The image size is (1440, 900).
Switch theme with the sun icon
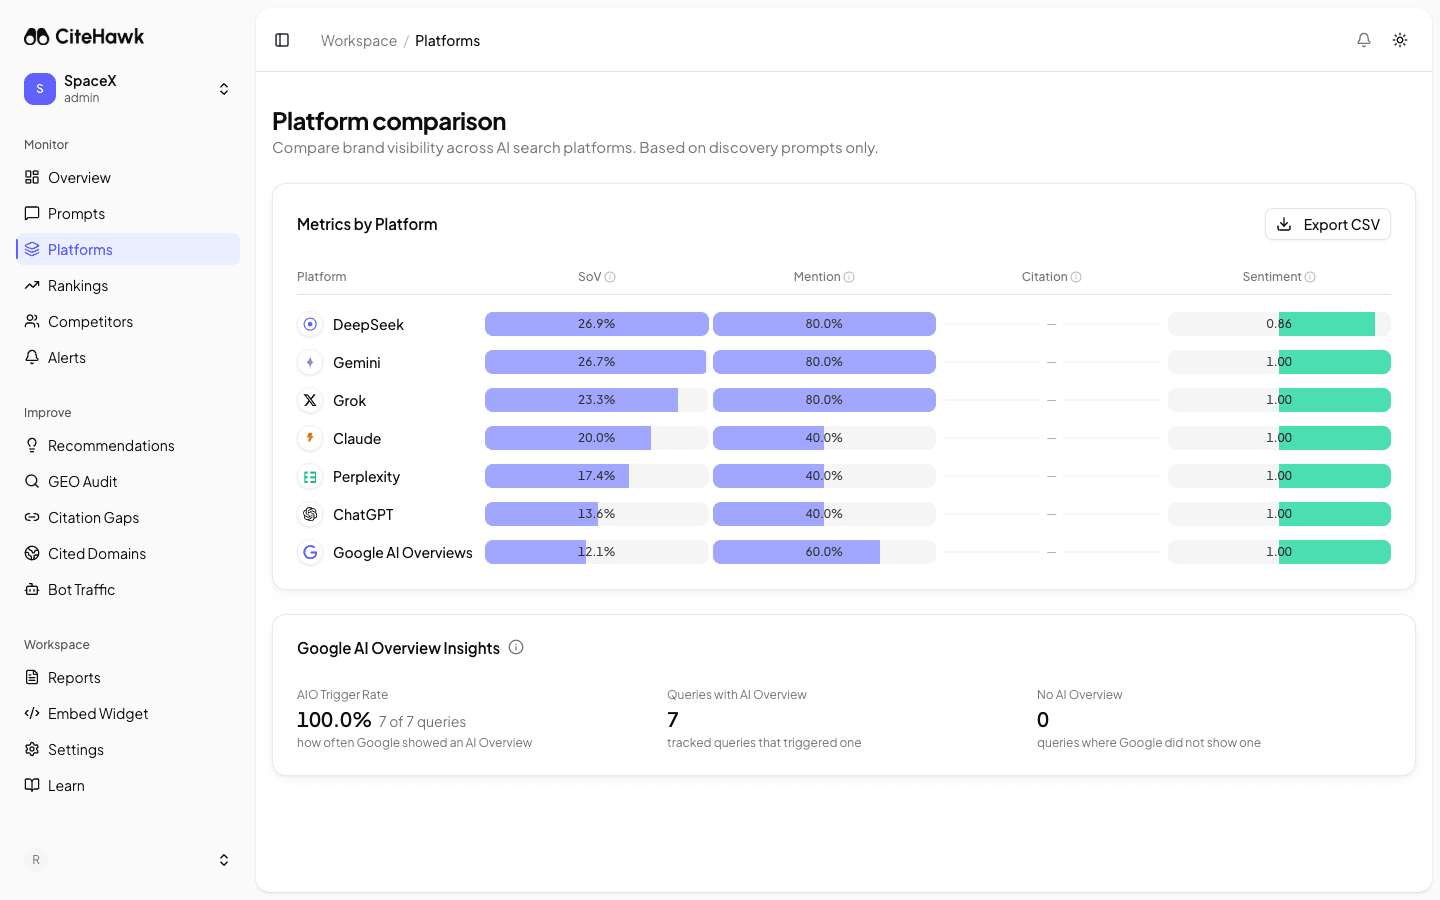[x=1400, y=40]
